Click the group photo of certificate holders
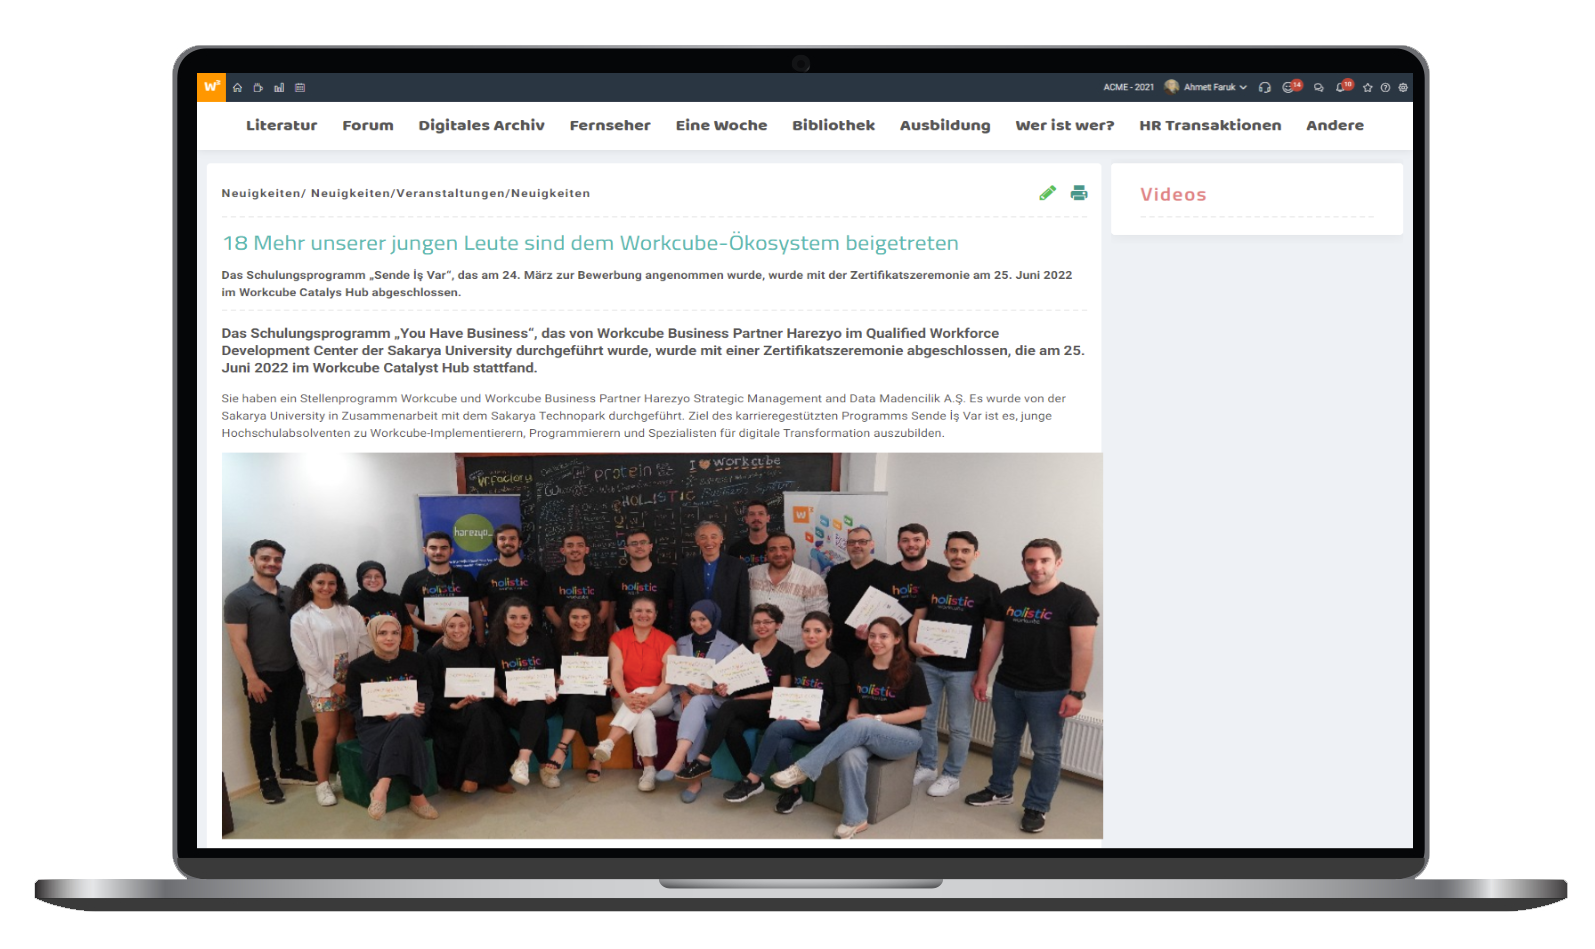1595x949 pixels. point(662,645)
